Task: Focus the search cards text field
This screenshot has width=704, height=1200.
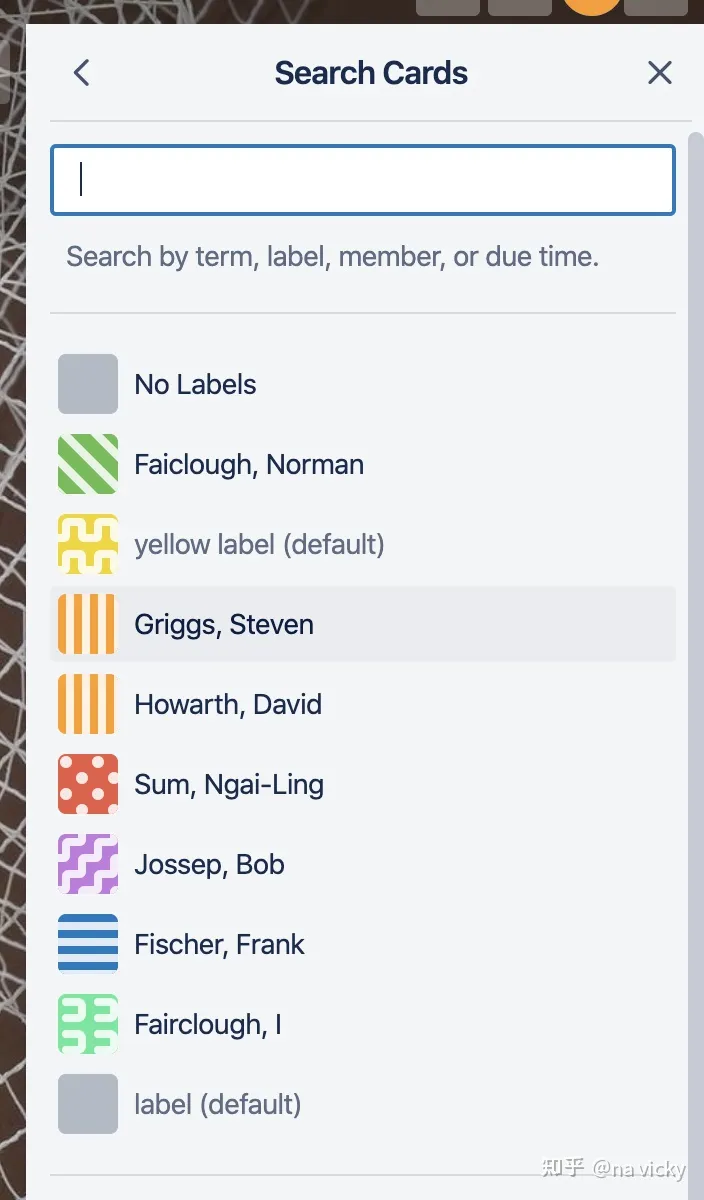Action: point(363,180)
